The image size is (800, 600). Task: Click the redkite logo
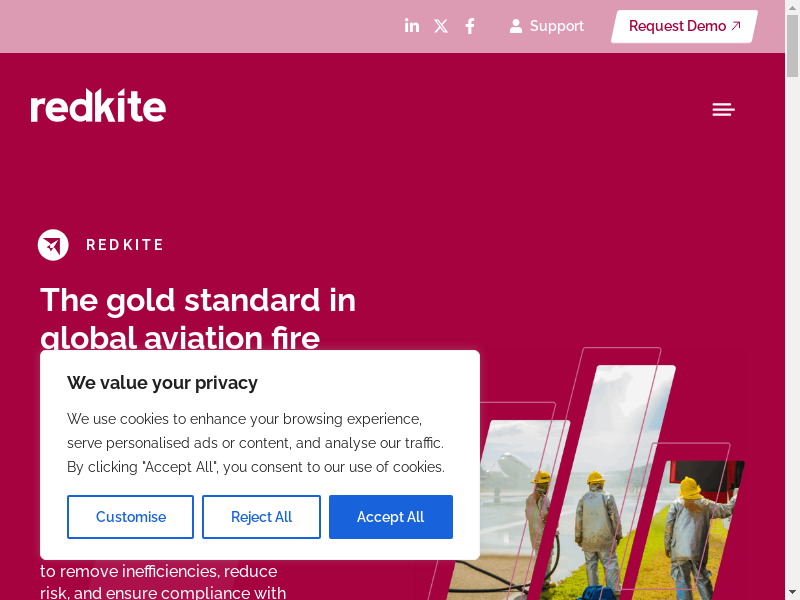pyautogui.click(x=98, y=106)
